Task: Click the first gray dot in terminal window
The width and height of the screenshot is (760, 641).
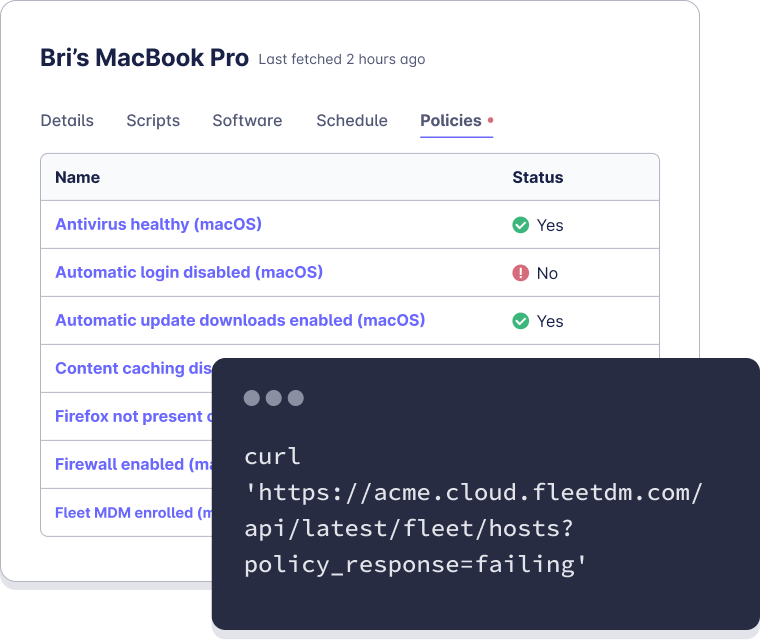Action: (x=252, y=398)
